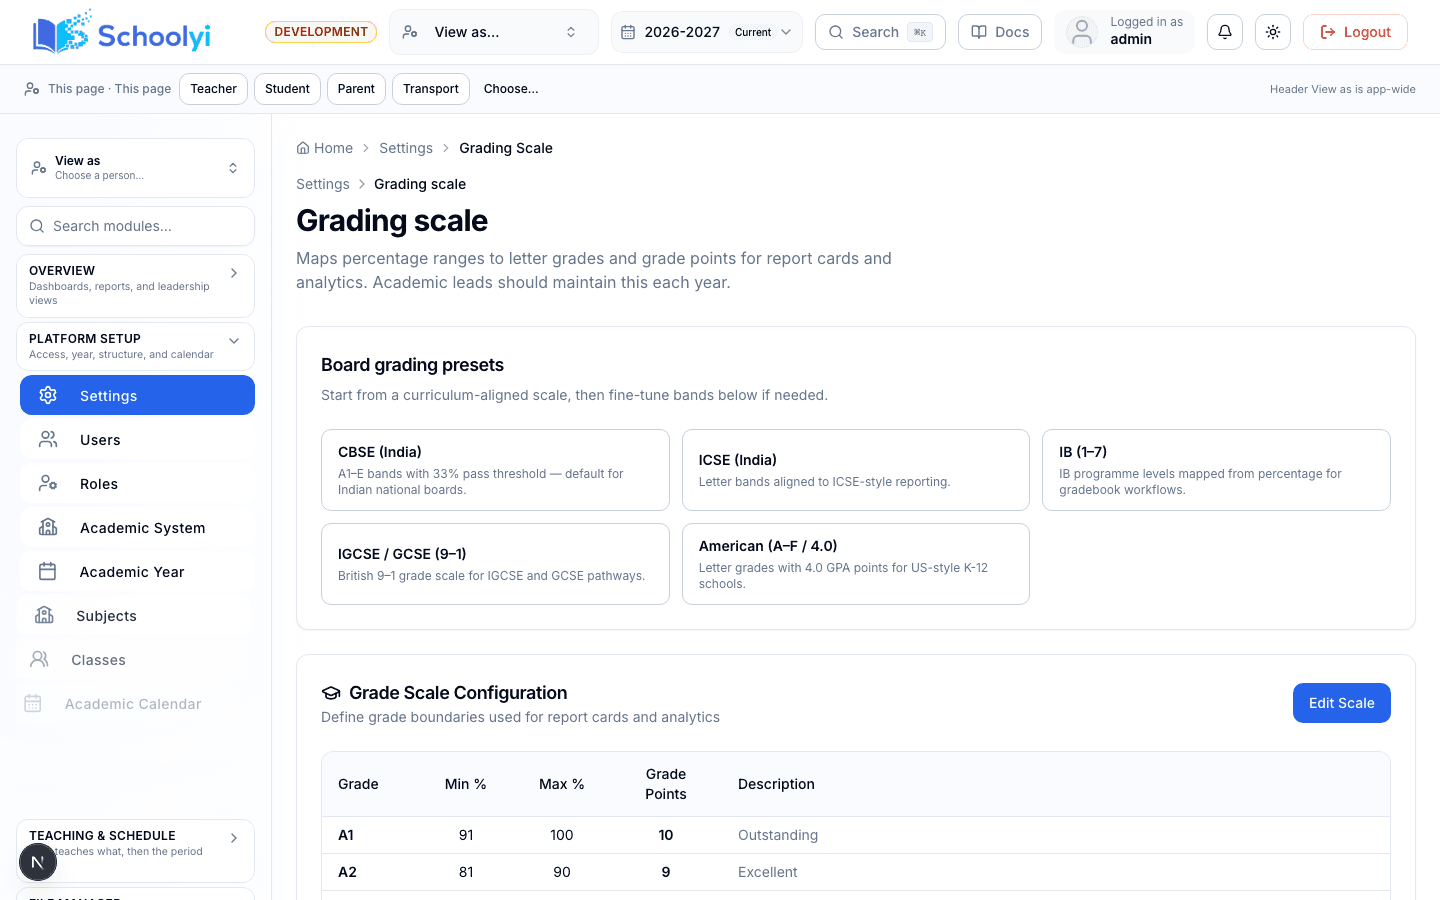Select the CBSE (India) grading preset
The width and height of the screenshot is (1440, 900).
pos(495,470)
